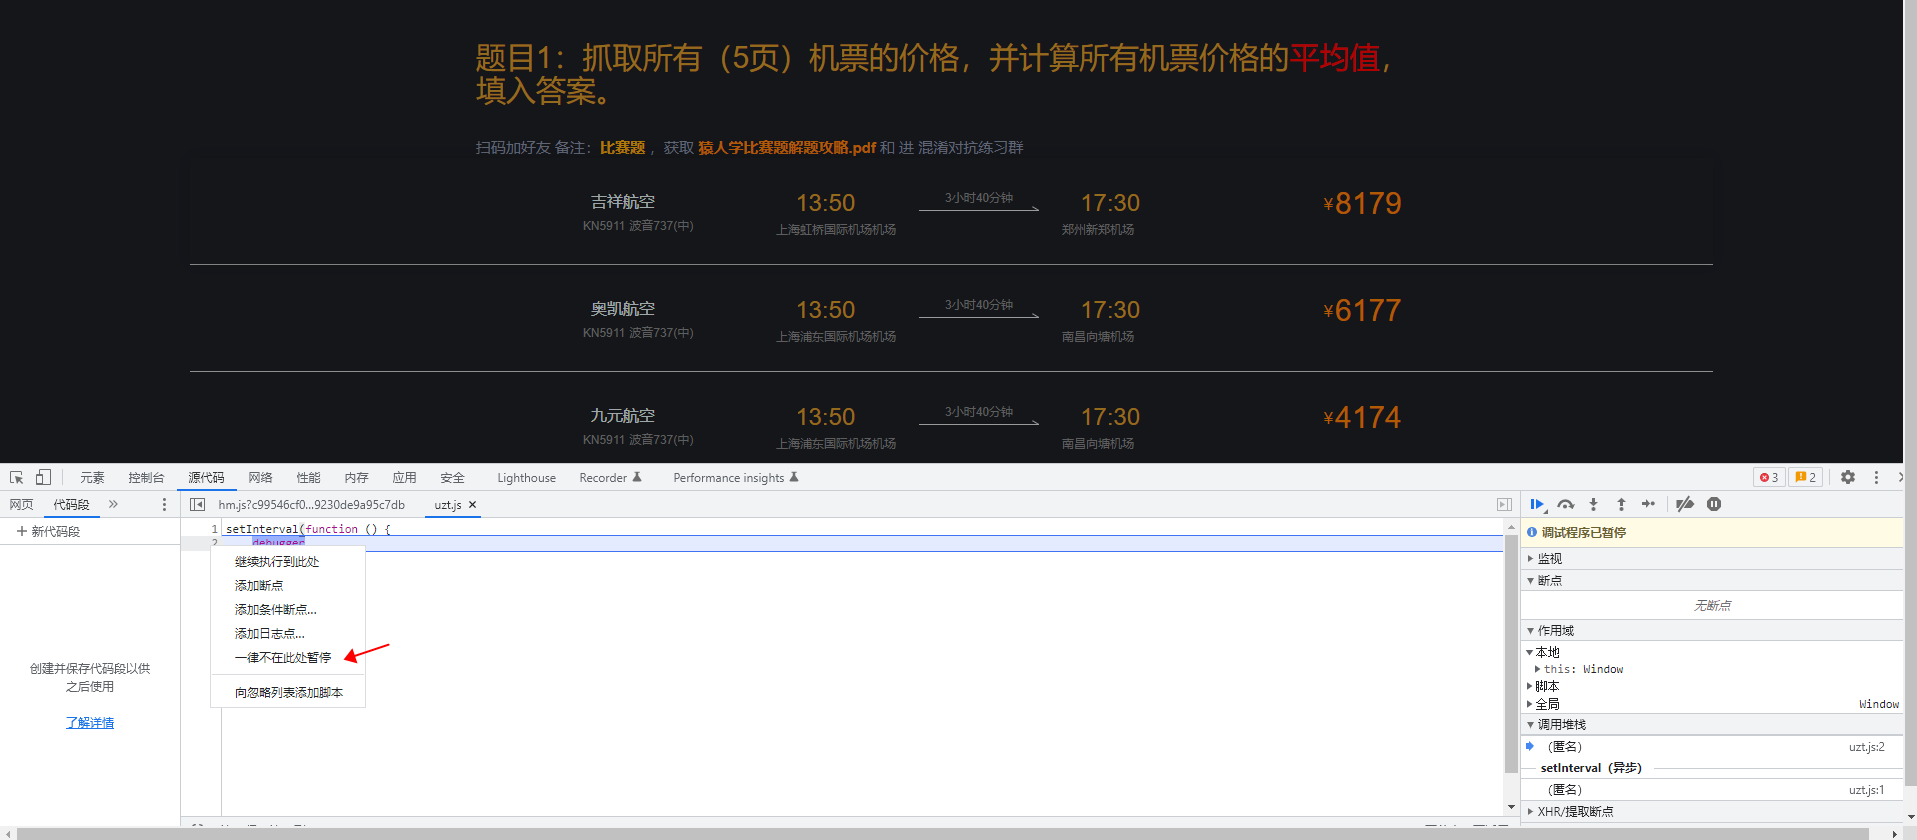Open the Recorder panel
This screenshot has width=1917, height=840.
click(610, 478)
